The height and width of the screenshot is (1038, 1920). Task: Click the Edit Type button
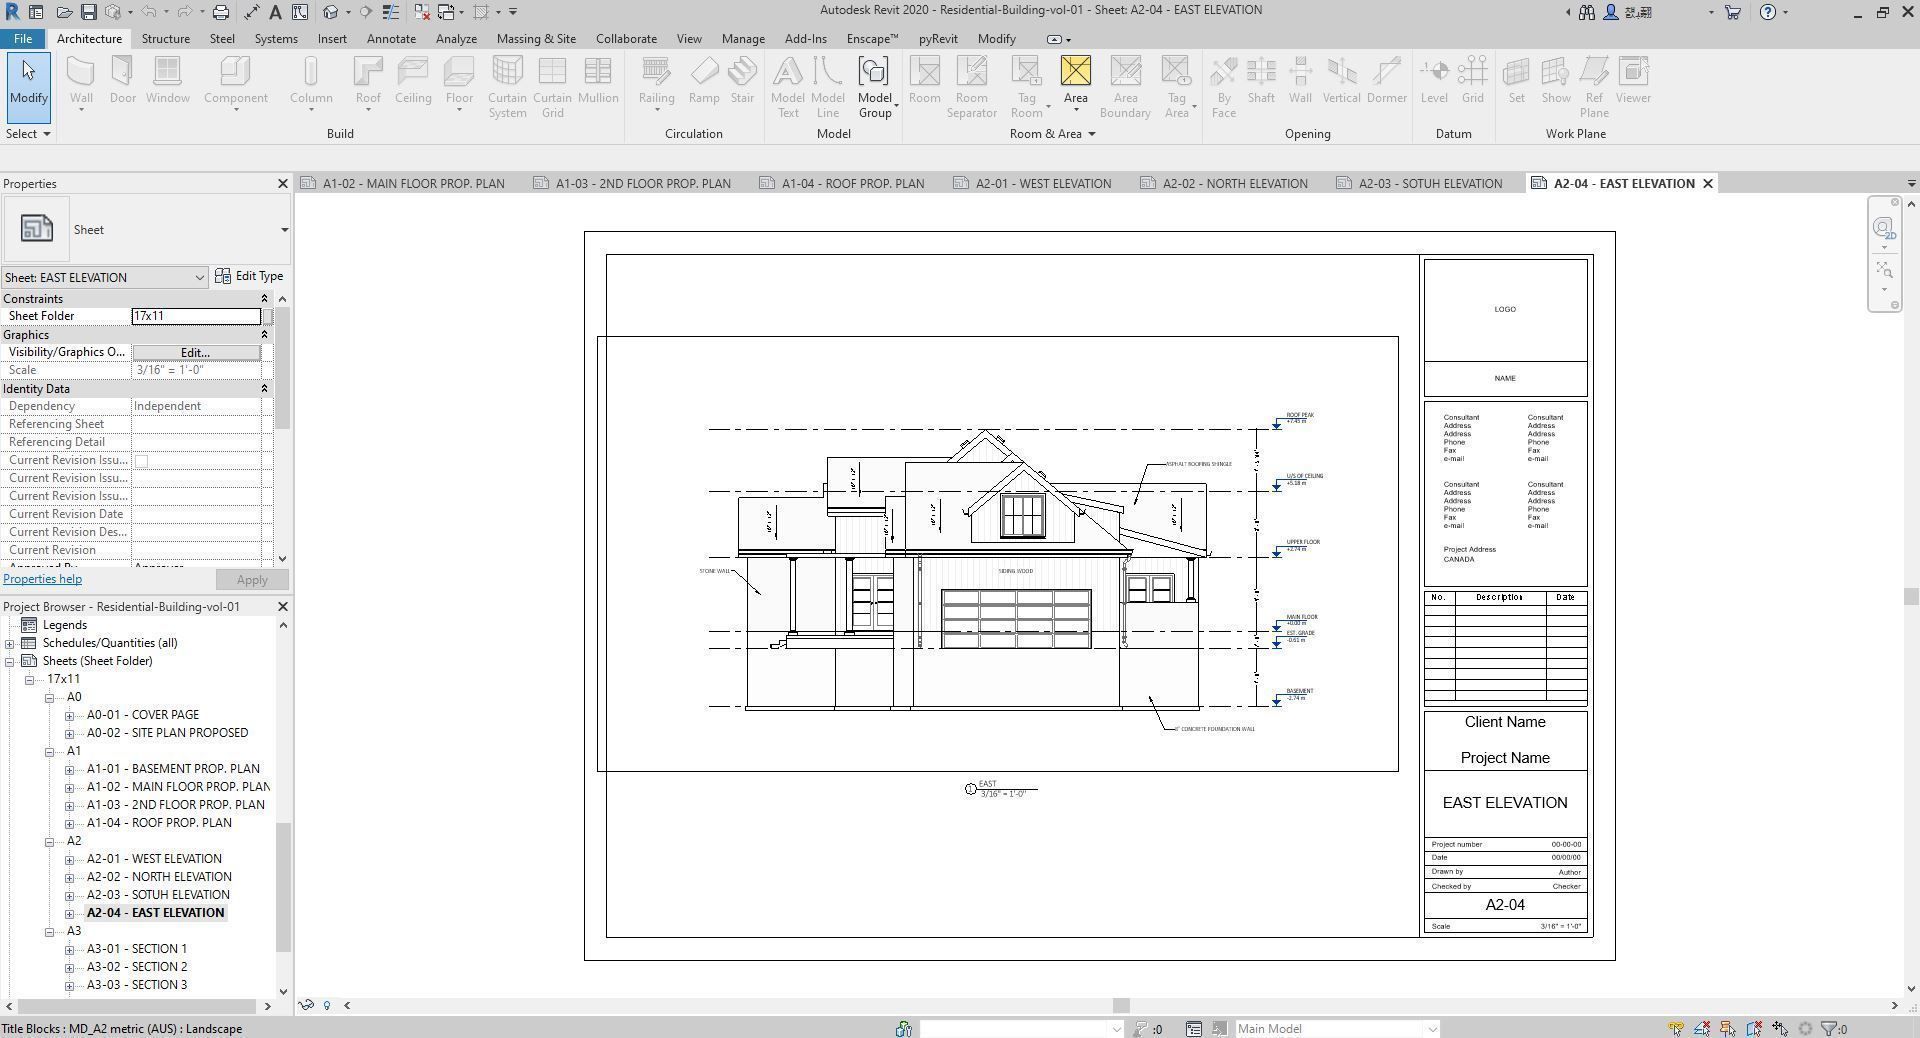250,276
